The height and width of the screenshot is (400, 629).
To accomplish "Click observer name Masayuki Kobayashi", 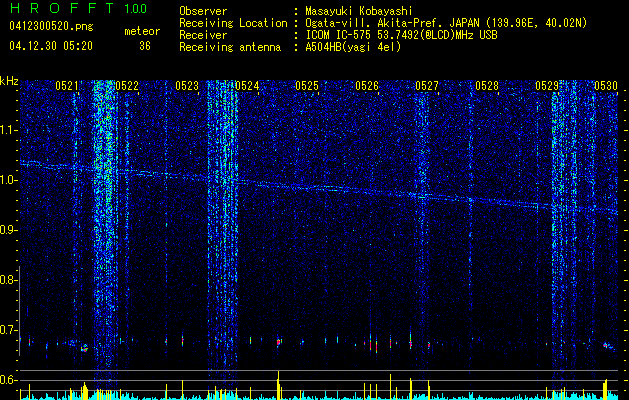I will click(358, 11).
